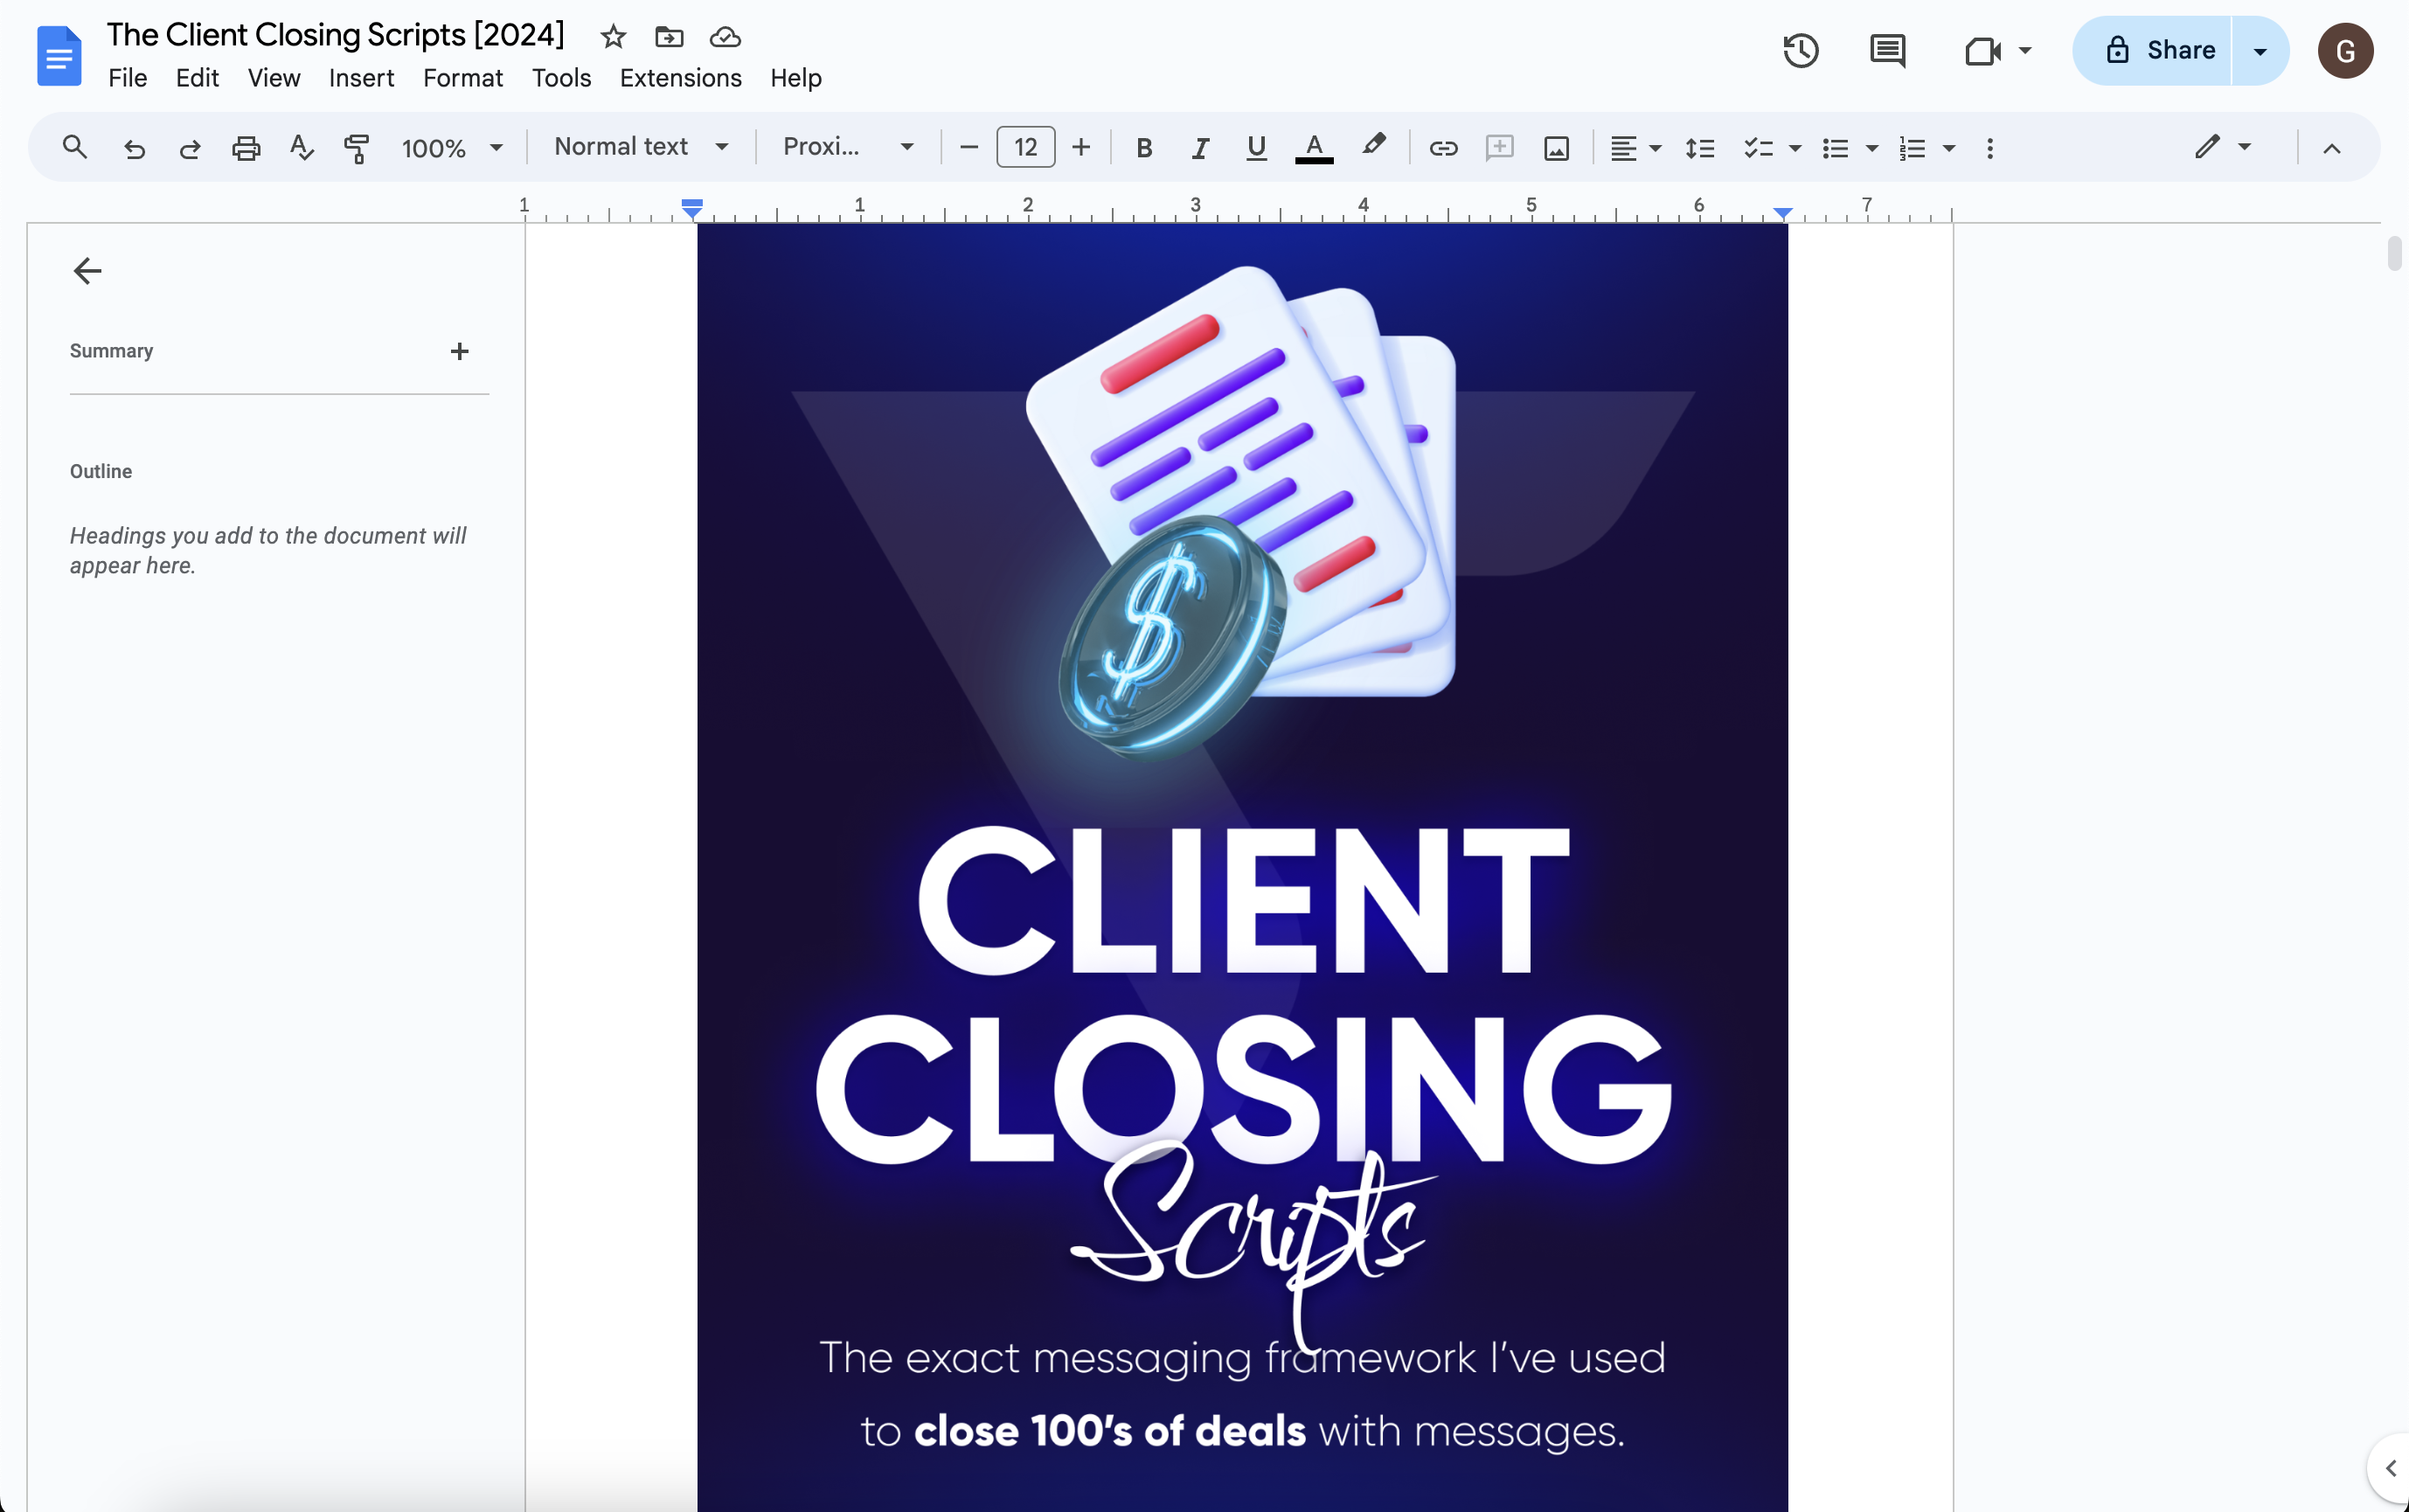Image resolution: width=2409 pixels, height=1512 pixels.
Task: Open the highlight color tool
Action: (x=1374, y=148)
